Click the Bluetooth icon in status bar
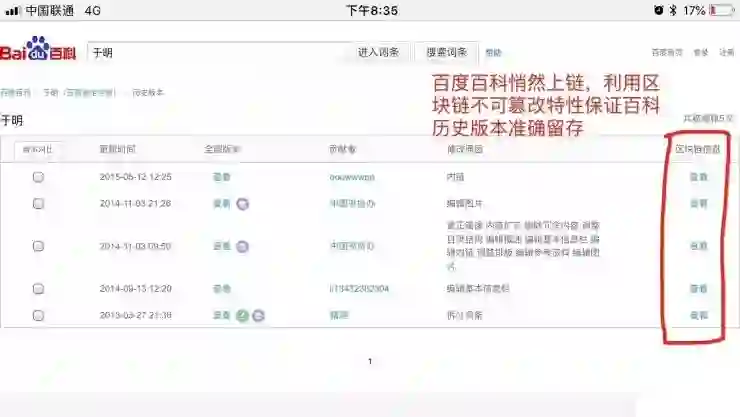The width and height of the screenshot is (740, 417). pyautogui.click(x=673, y=10)
